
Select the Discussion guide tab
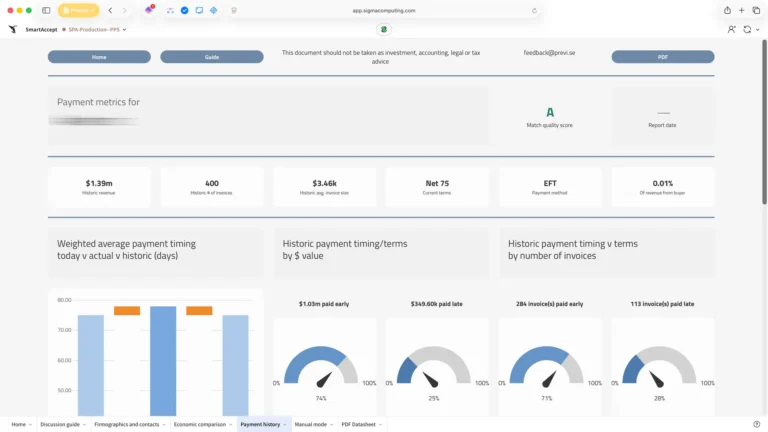tap(59, 425)
